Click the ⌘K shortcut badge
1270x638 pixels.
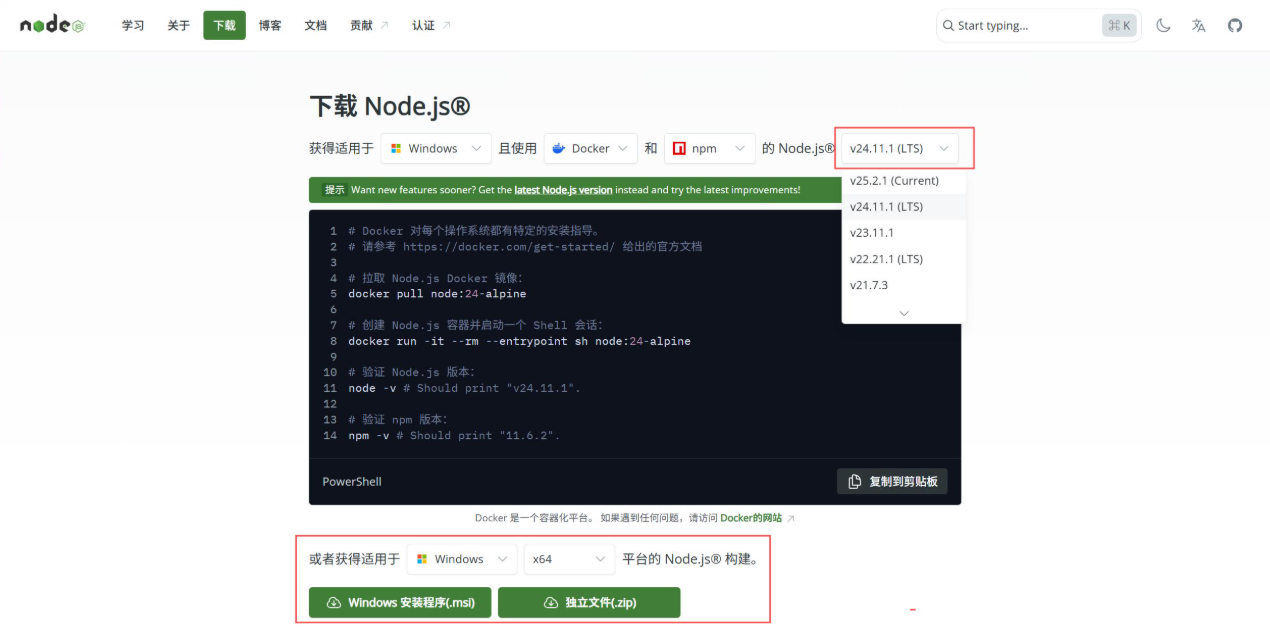(x=1120, y=26)
